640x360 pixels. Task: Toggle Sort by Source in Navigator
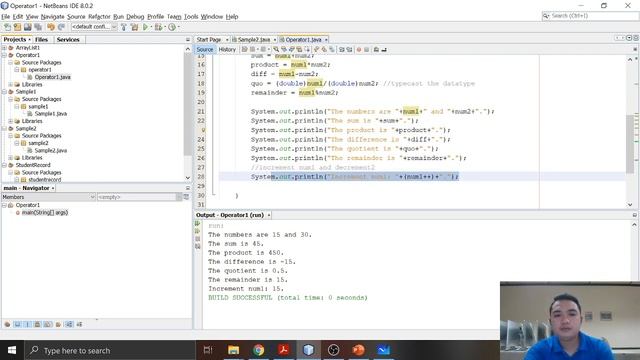click(x=79, y=324)
